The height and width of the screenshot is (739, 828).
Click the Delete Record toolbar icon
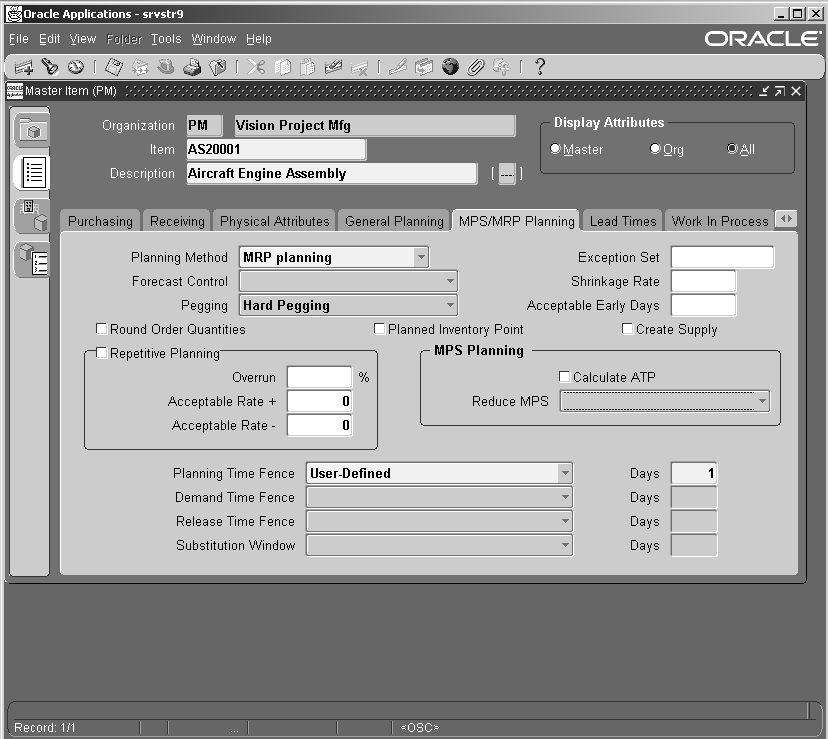tap(360, 67)
